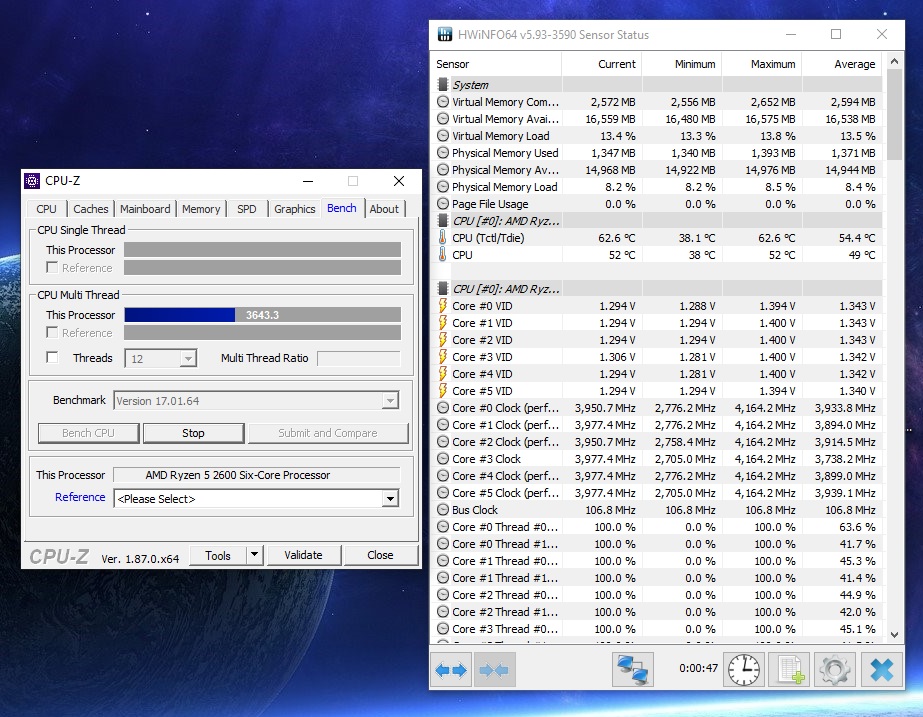Open Benchmark version dropdown
The height and width of the screenshot is (717, 923).
pyautogui.click(x=390, y=401)
